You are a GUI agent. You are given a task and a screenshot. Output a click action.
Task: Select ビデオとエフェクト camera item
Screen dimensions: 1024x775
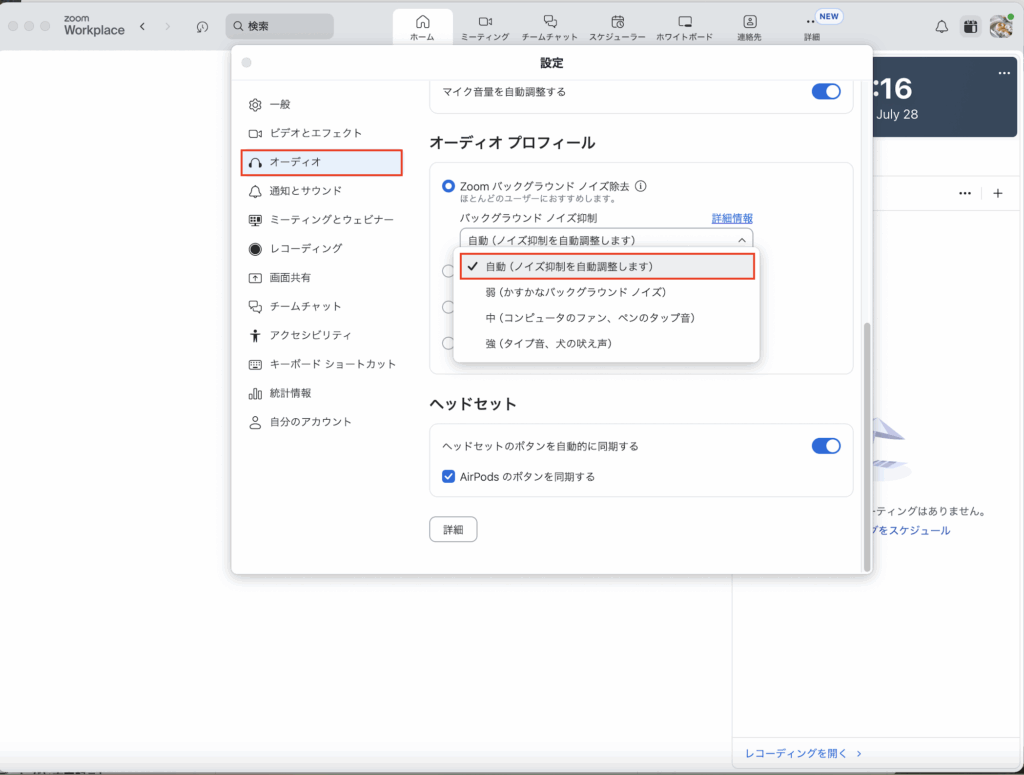pos(321,133)
